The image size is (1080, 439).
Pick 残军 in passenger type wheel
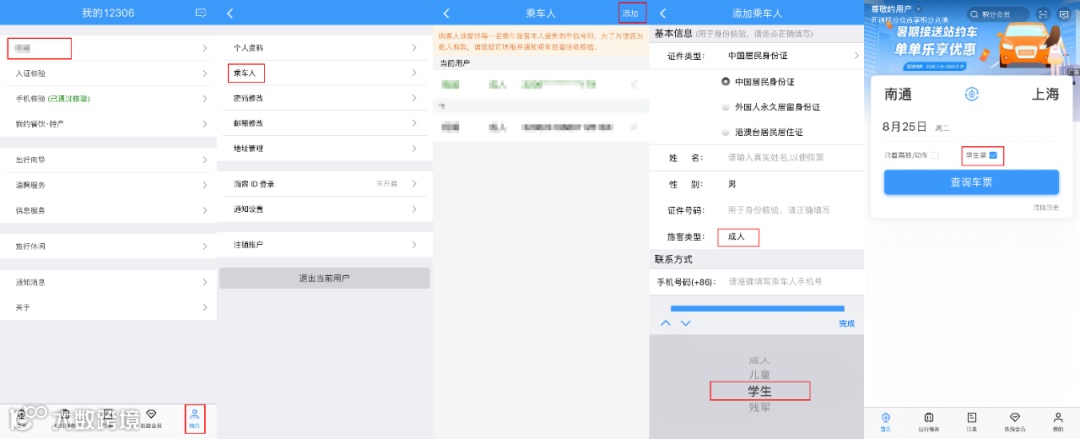760,407
